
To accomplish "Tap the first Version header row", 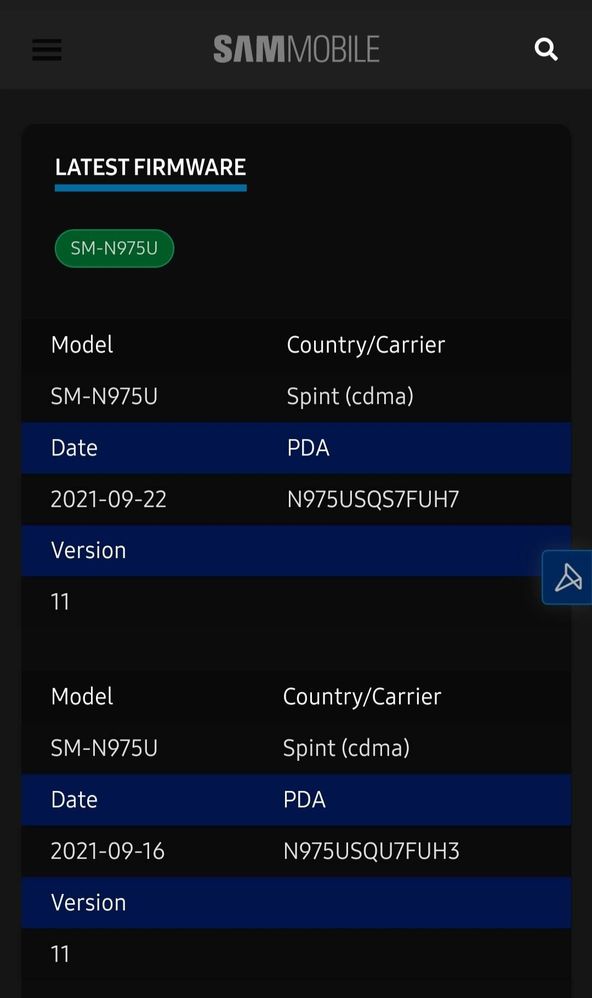I will click(x=296, y=551).
